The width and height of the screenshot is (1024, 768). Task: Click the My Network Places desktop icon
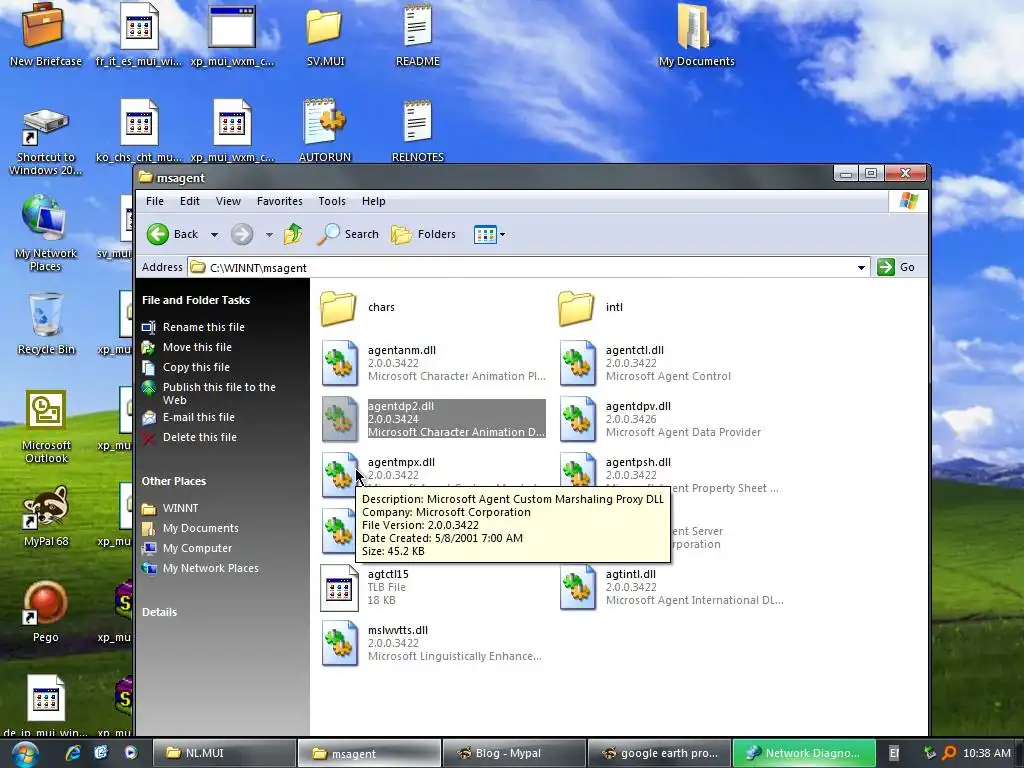point(44,217)
